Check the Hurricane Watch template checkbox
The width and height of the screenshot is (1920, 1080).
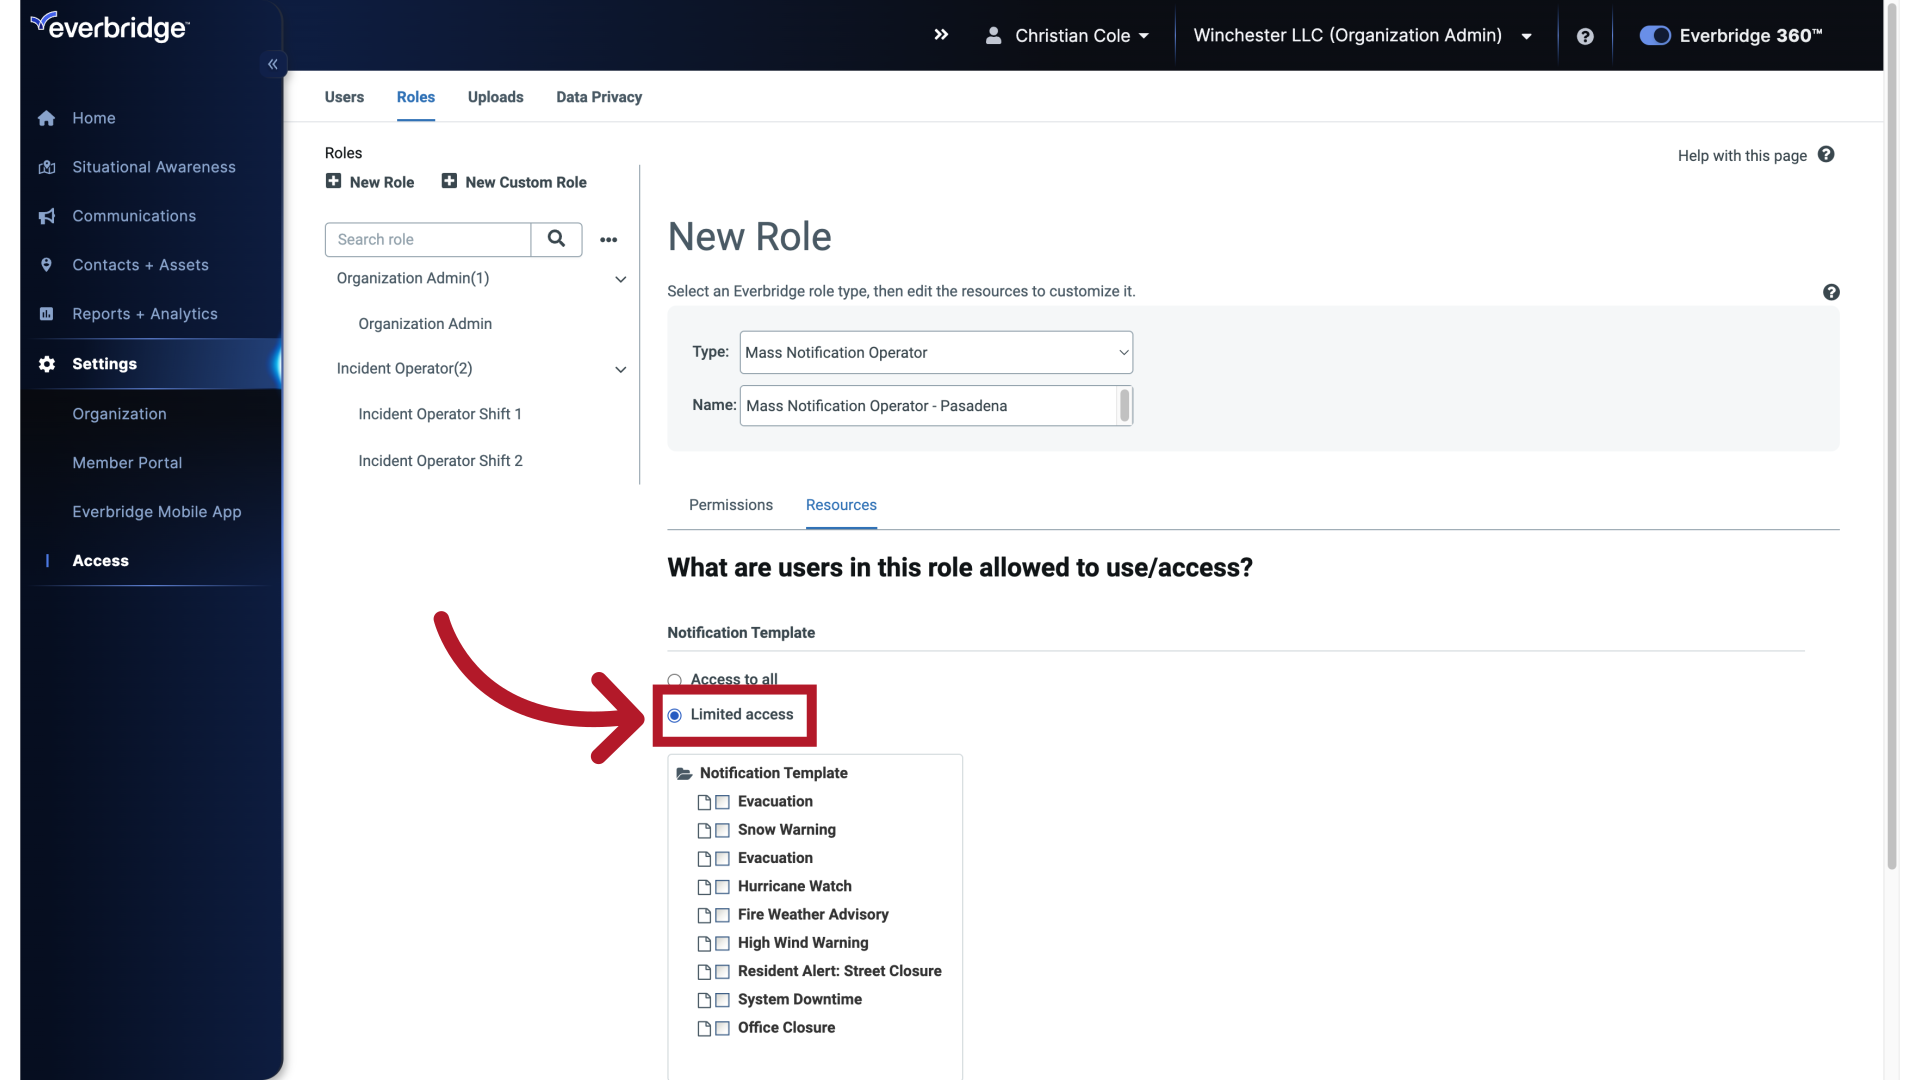723,887
